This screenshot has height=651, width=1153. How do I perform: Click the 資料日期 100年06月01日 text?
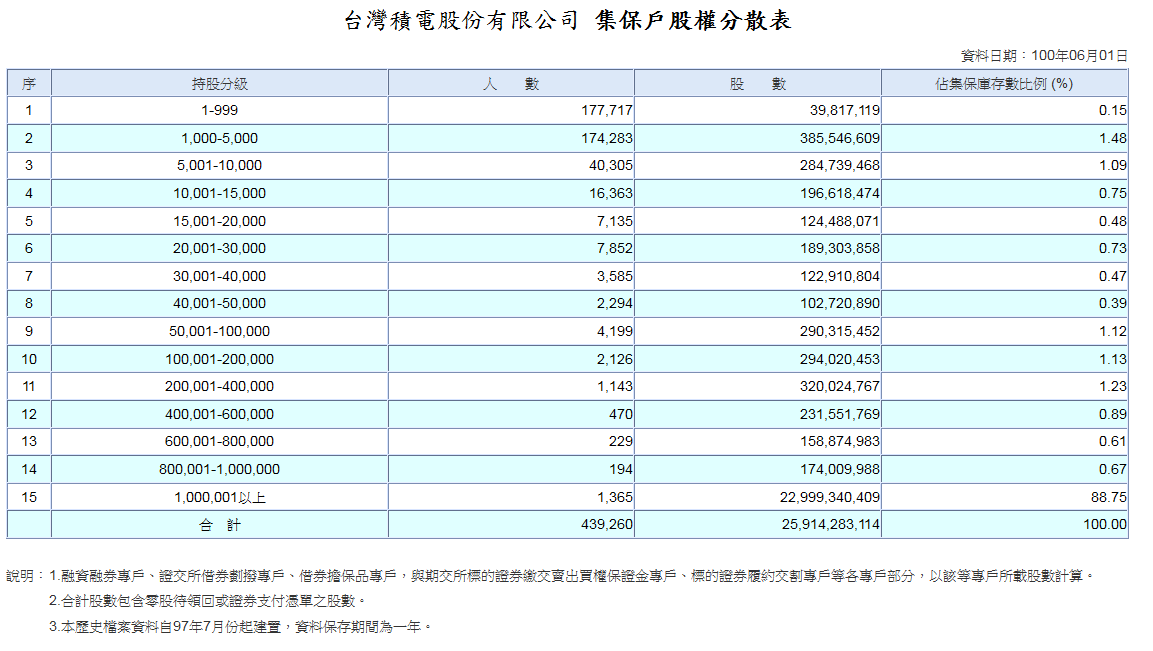[x=1044, y=56]
